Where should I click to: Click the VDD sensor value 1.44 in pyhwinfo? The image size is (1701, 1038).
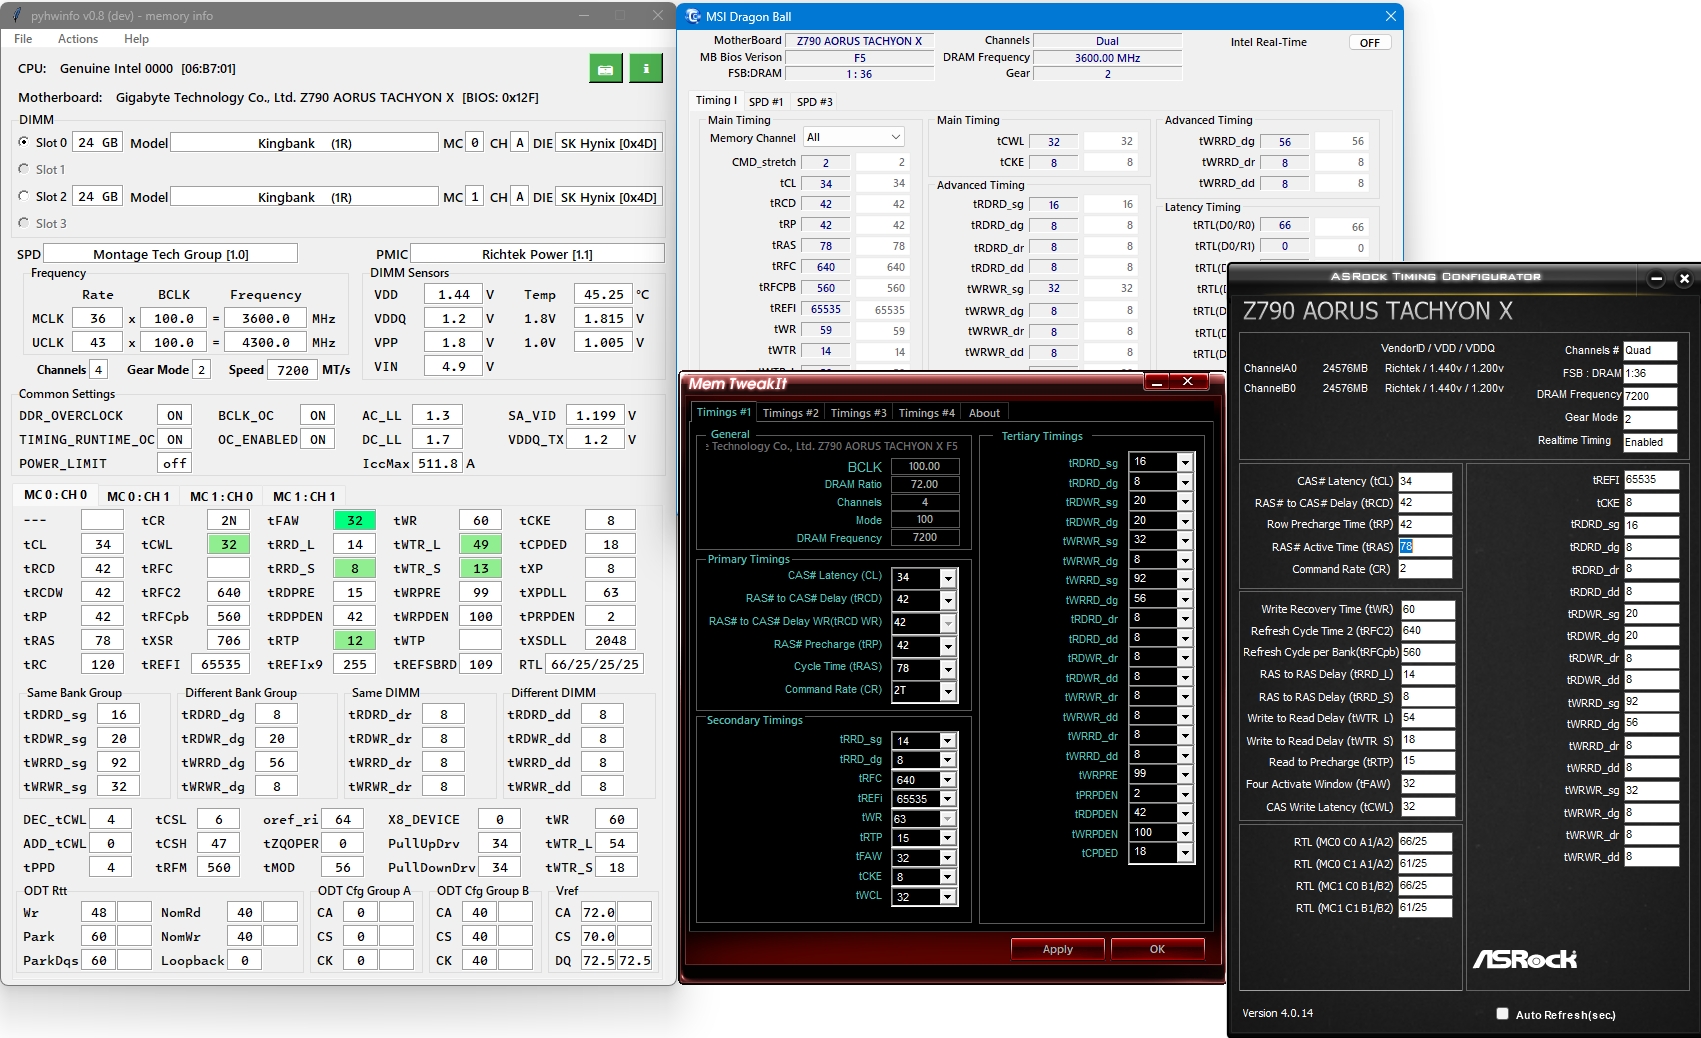pyautogui.click(x=454, y=294)
